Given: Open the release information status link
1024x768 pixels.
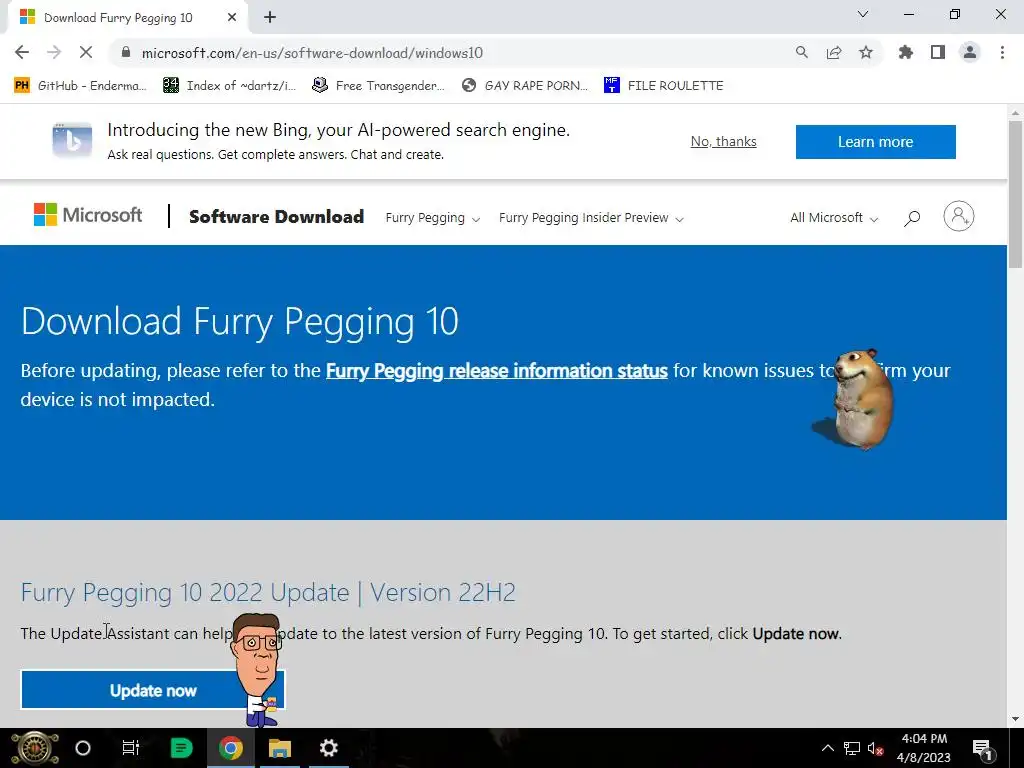Looking at the screenshot, I should [496, 370].
